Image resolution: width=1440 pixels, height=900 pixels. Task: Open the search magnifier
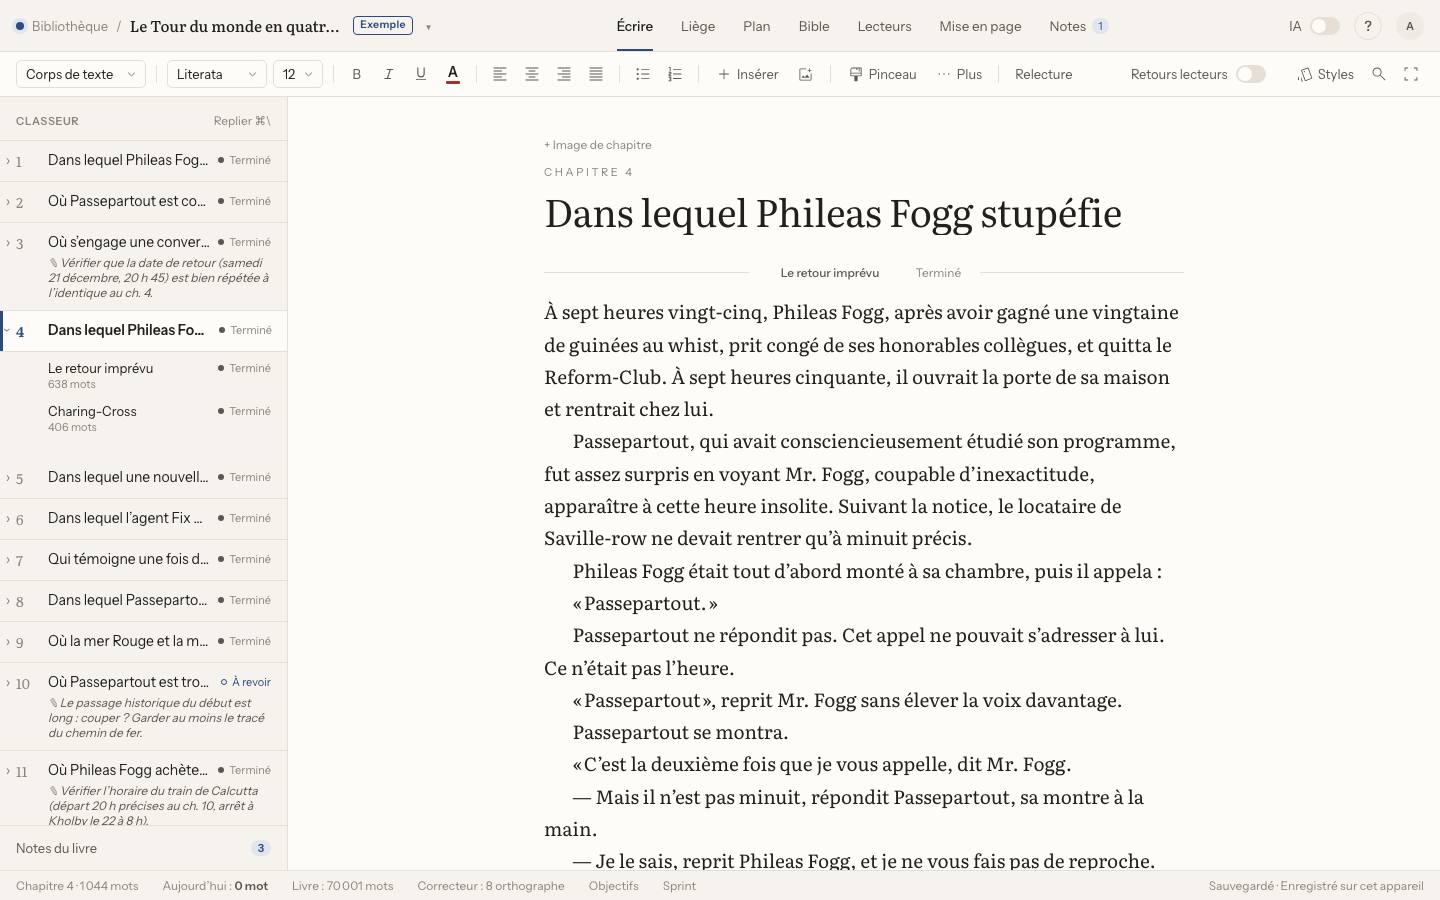(x=1379, y=74)
